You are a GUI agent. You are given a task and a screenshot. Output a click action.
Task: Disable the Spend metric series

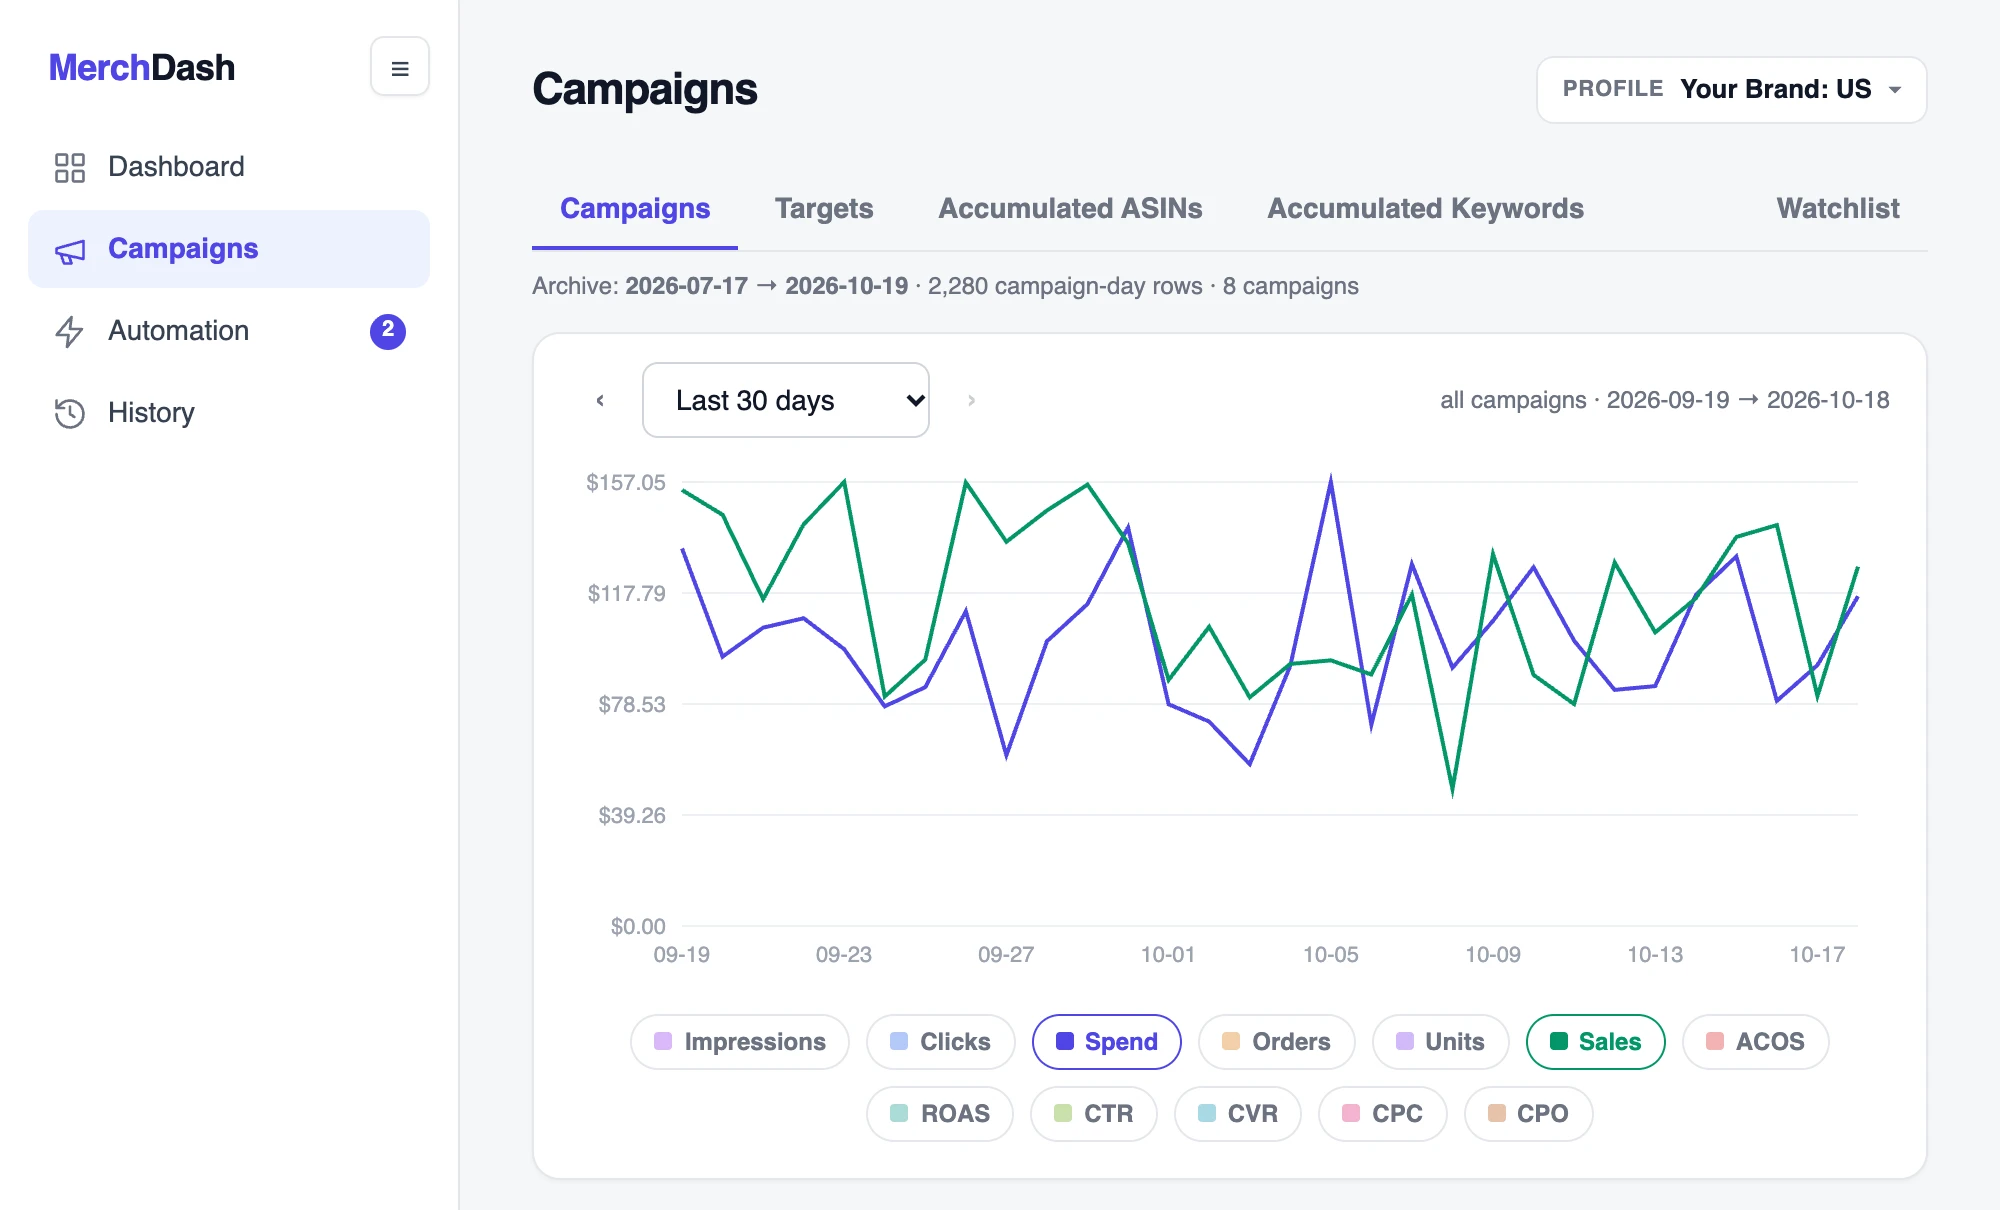pos(1107,1042)
